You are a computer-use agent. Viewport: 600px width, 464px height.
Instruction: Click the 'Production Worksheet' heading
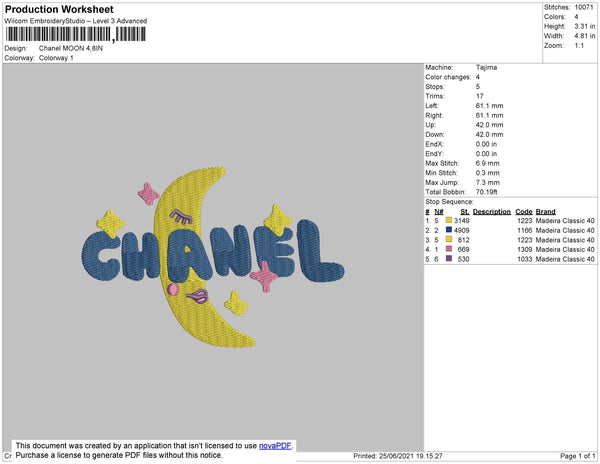pyautogui.click(x=59, y=10)
